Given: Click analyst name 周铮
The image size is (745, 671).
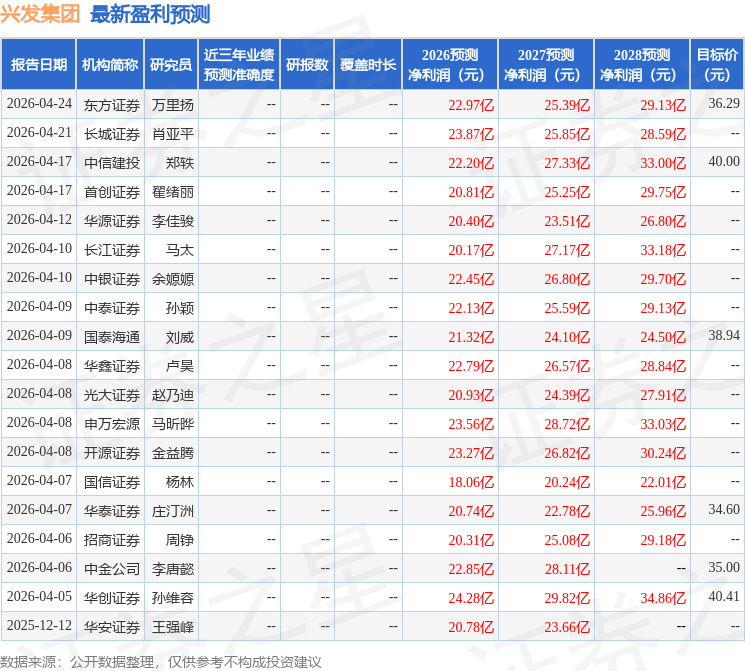Looking at the screenshot, I should 180,540.
